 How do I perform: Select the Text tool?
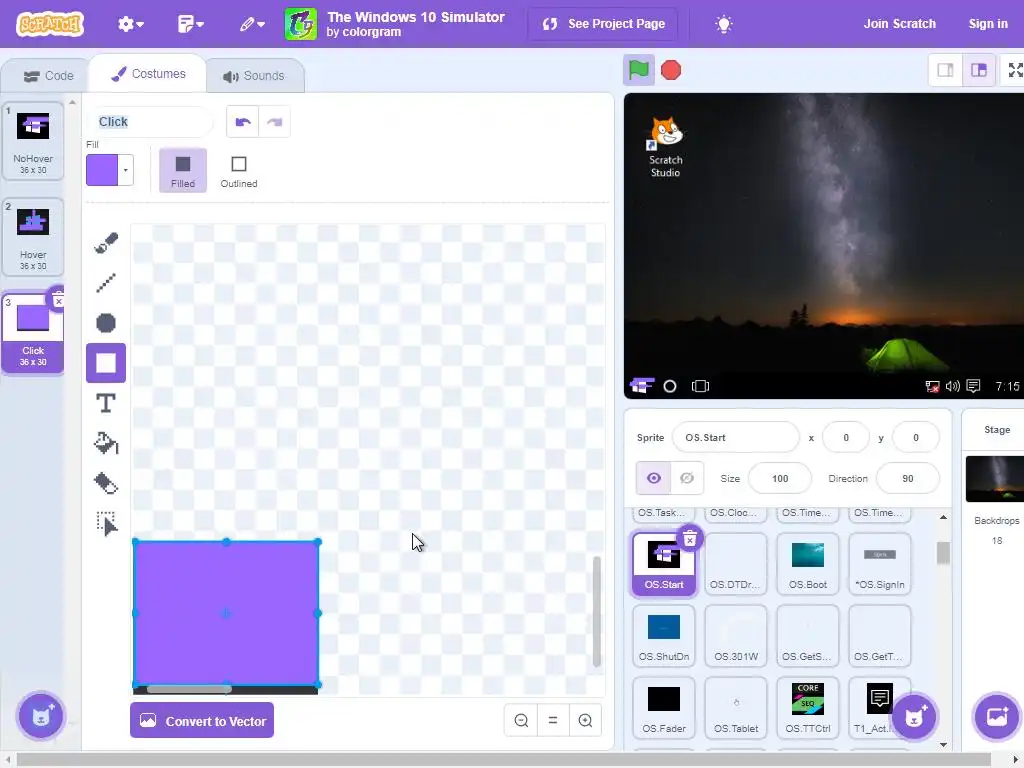(106, 404)
